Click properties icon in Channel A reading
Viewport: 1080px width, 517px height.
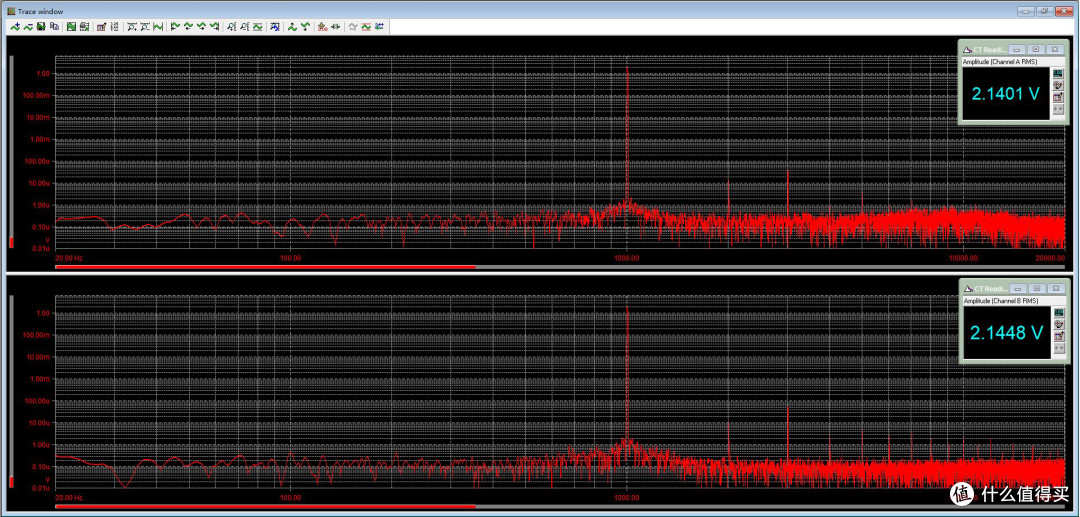[x=1059, y=96]
